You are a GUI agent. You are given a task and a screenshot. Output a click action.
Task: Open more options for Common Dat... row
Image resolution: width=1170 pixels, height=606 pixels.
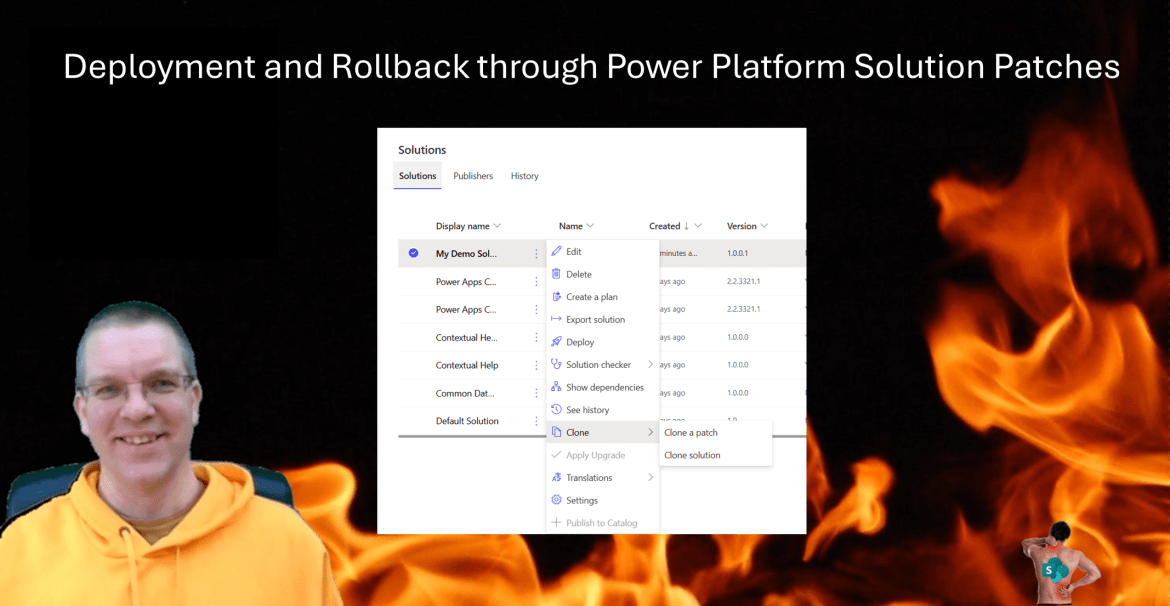click(536, 393)
